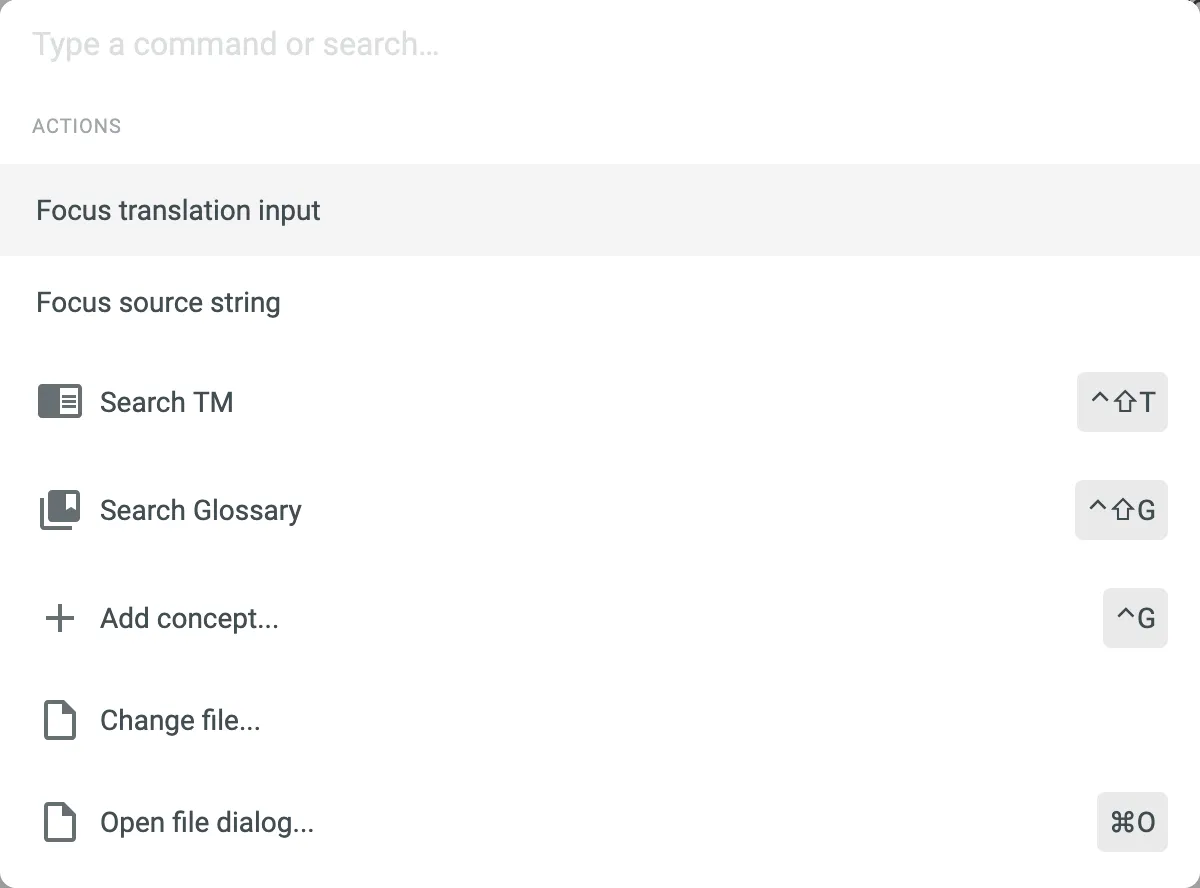Launch the Open file dialog... command

pos(207,822)
